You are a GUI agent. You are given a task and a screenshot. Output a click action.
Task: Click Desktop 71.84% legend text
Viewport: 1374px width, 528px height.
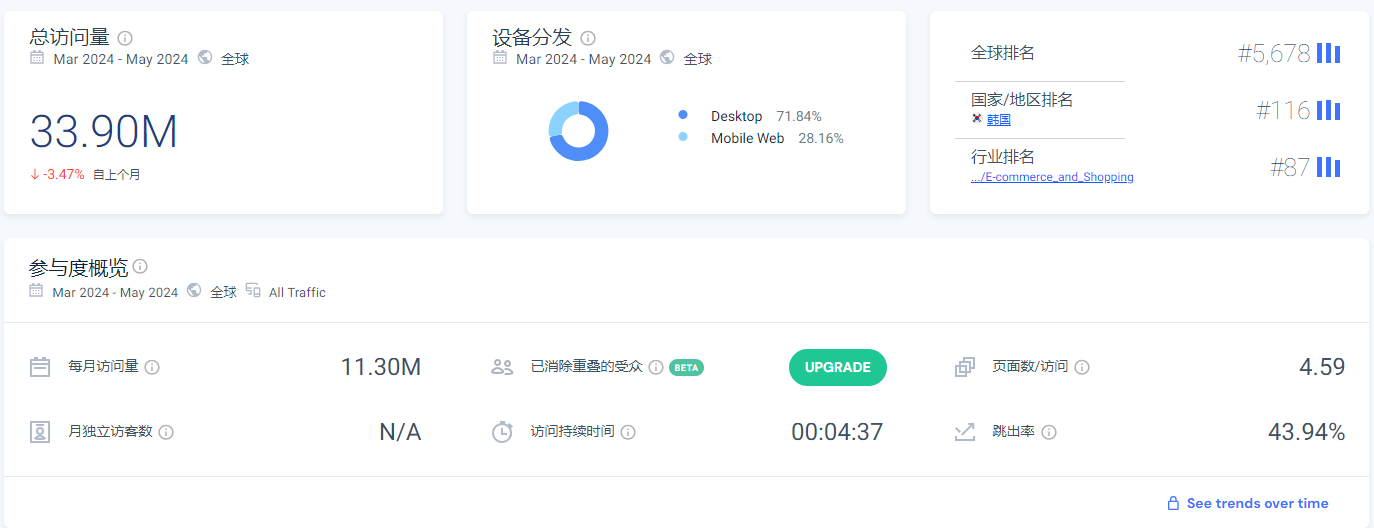click(766, 116)
